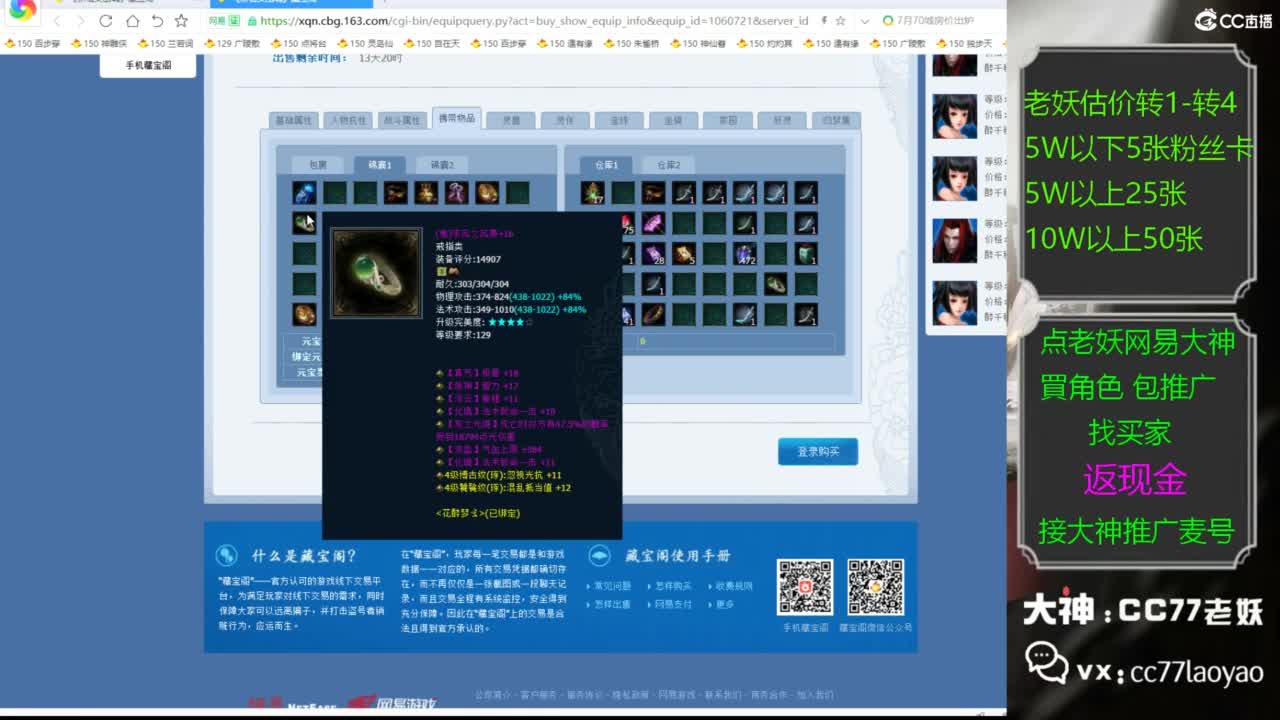The height and width of the screenshot is (720, 1280).
Task: Go back with the browser back arrow
Action: 57,21
